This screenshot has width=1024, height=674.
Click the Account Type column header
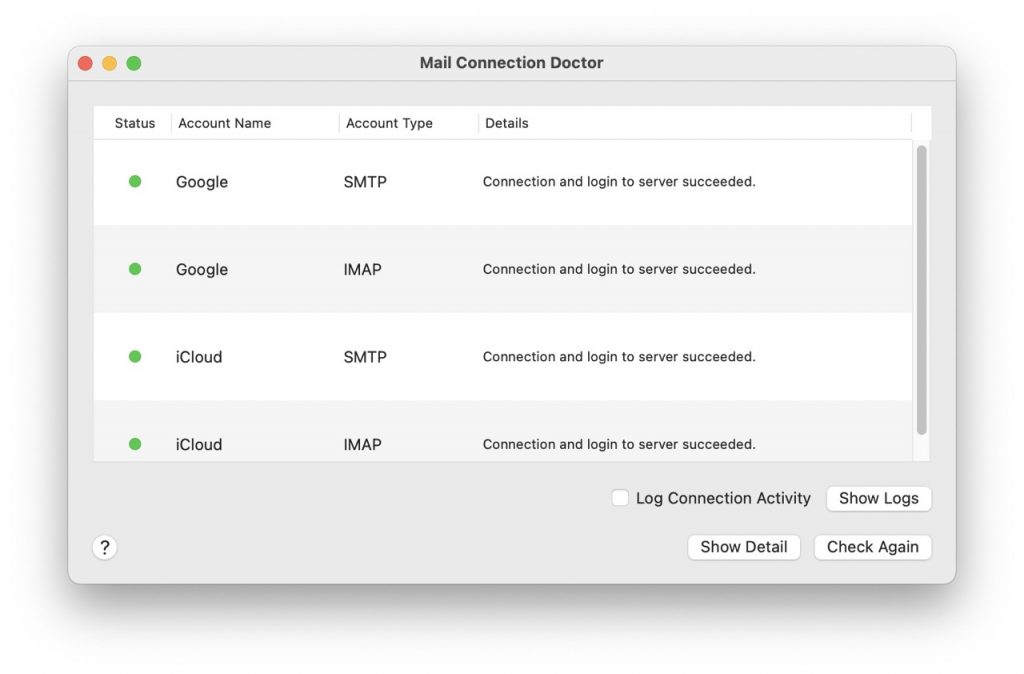(x=388, y=123)
